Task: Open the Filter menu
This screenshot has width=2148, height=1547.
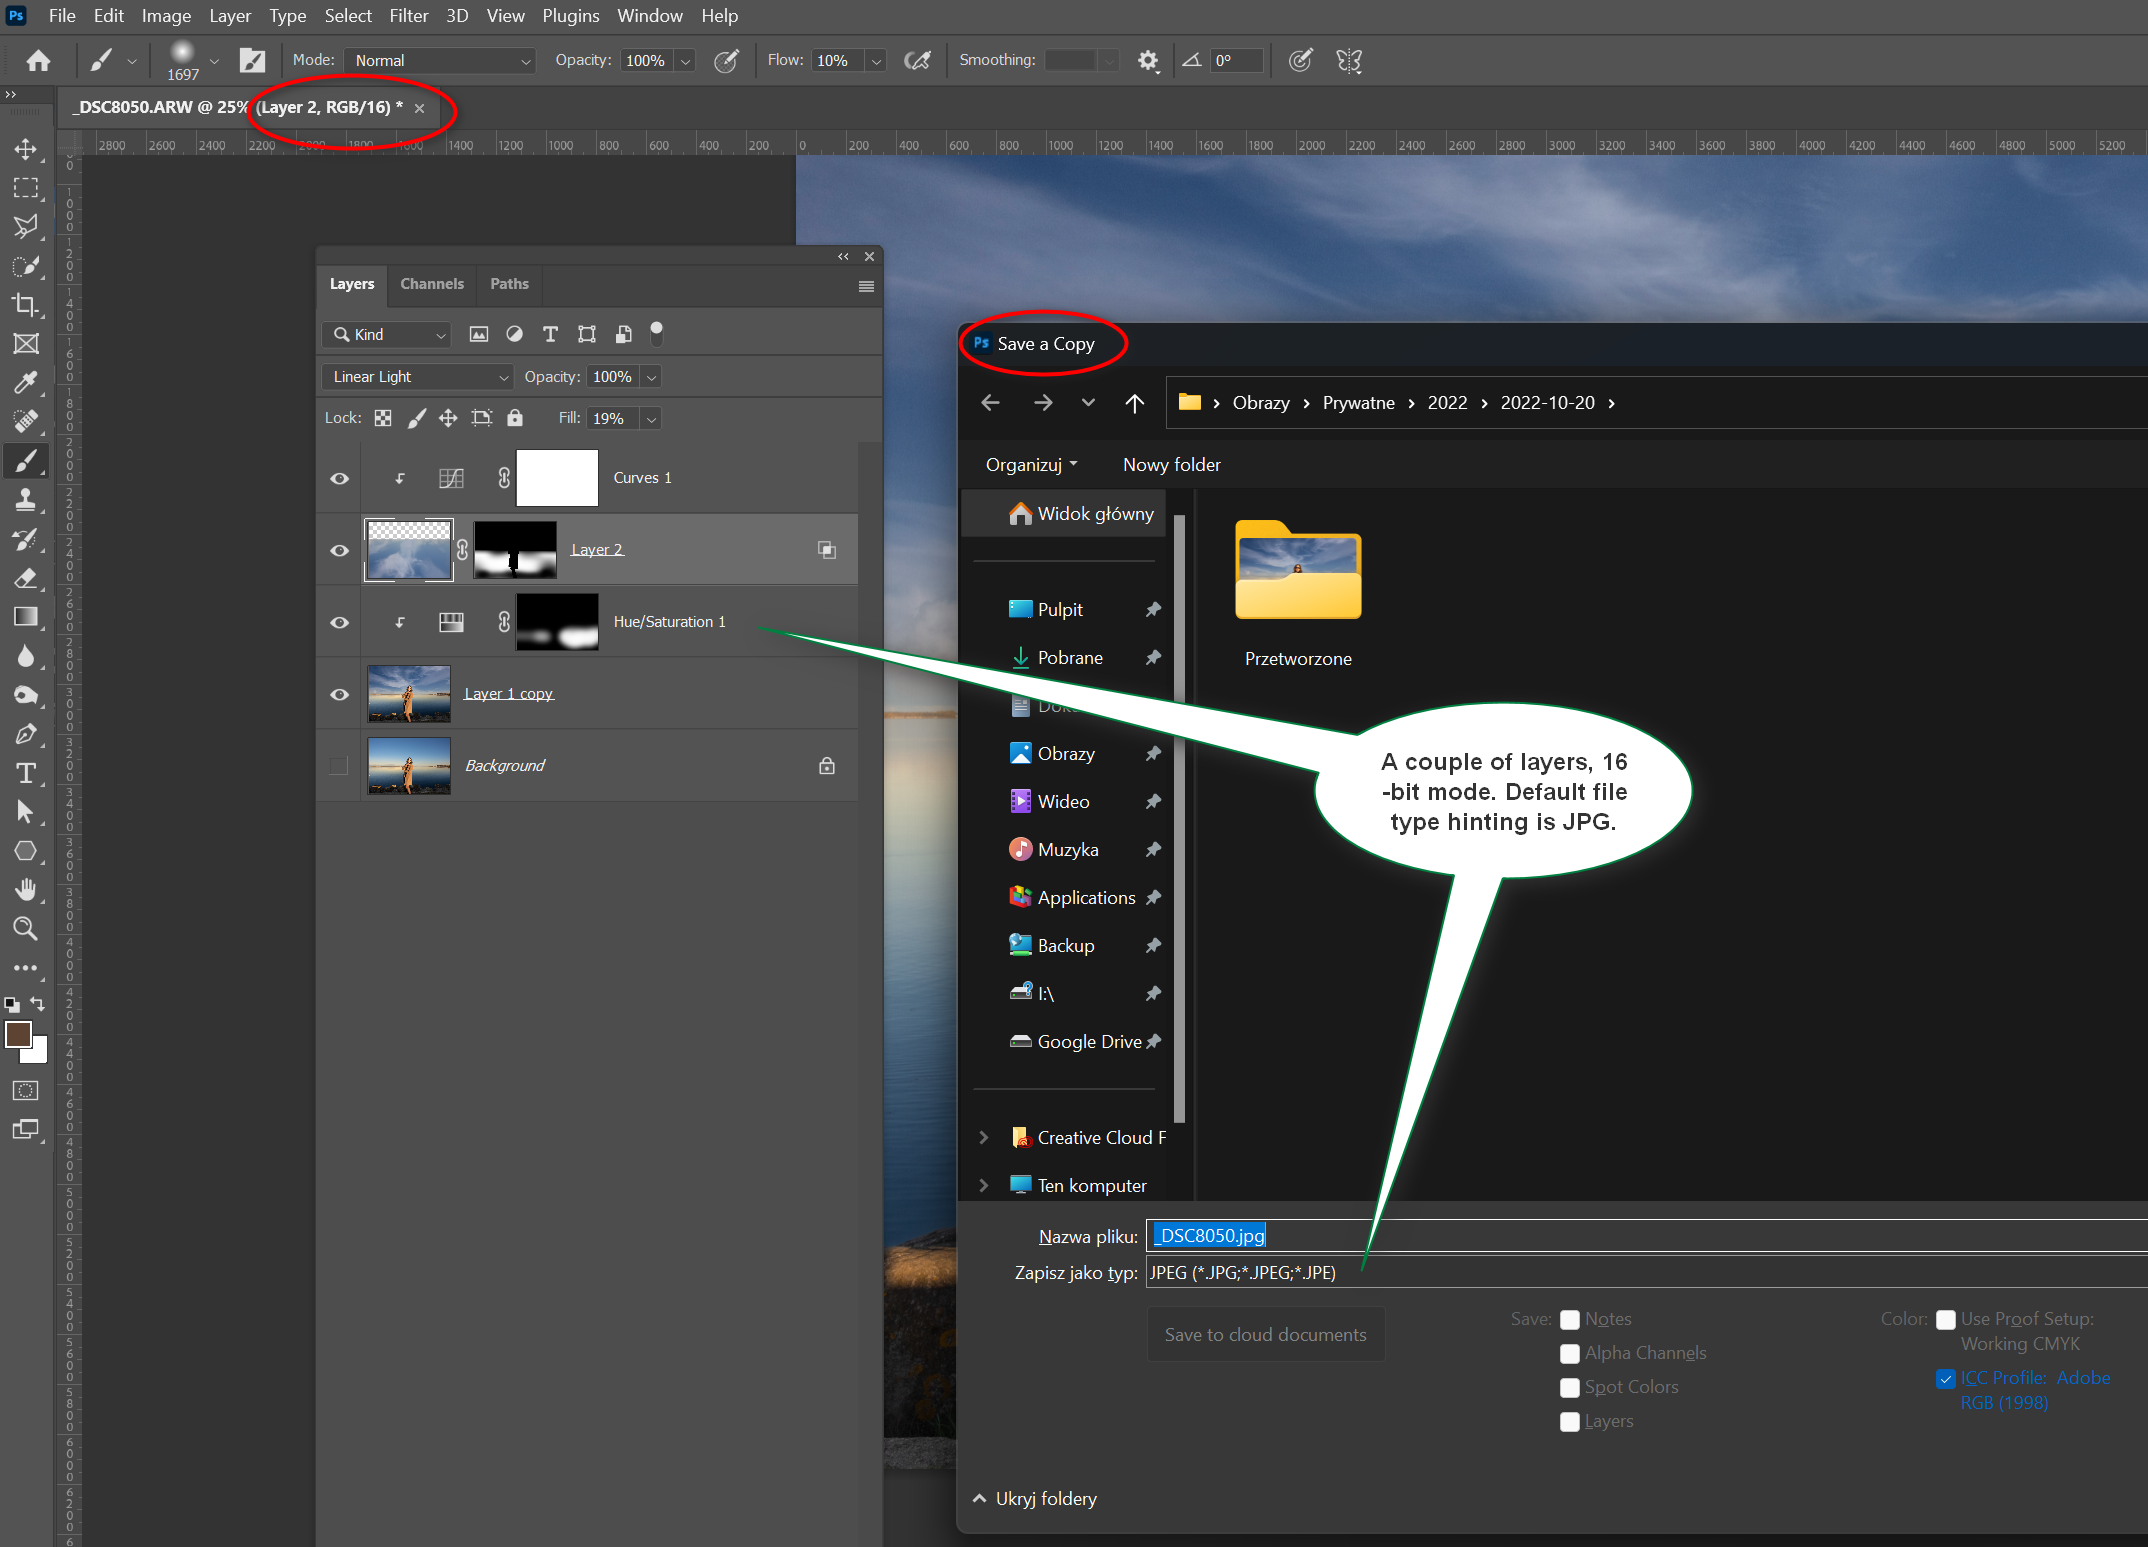Action: tap(409, 15)
